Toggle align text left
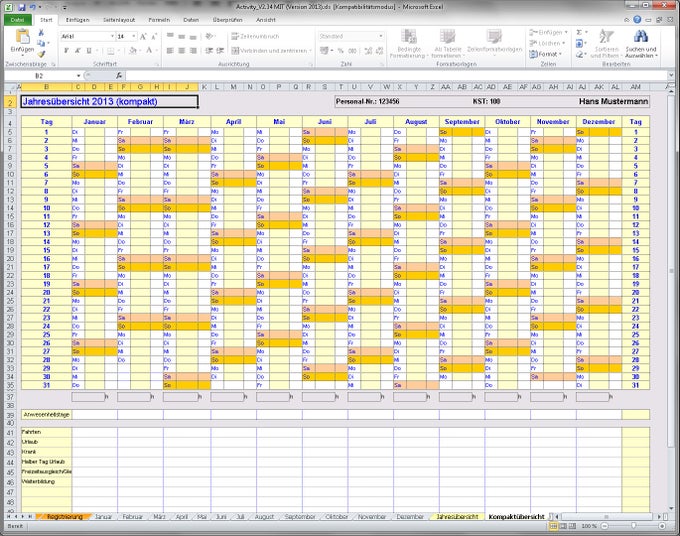 pyautogui.click(x=170, y=51)
